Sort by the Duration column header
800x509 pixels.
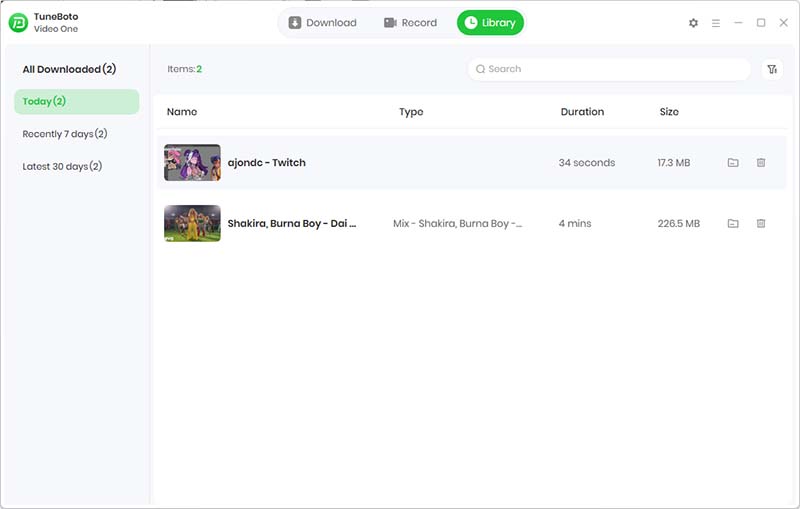click(582, 112)
